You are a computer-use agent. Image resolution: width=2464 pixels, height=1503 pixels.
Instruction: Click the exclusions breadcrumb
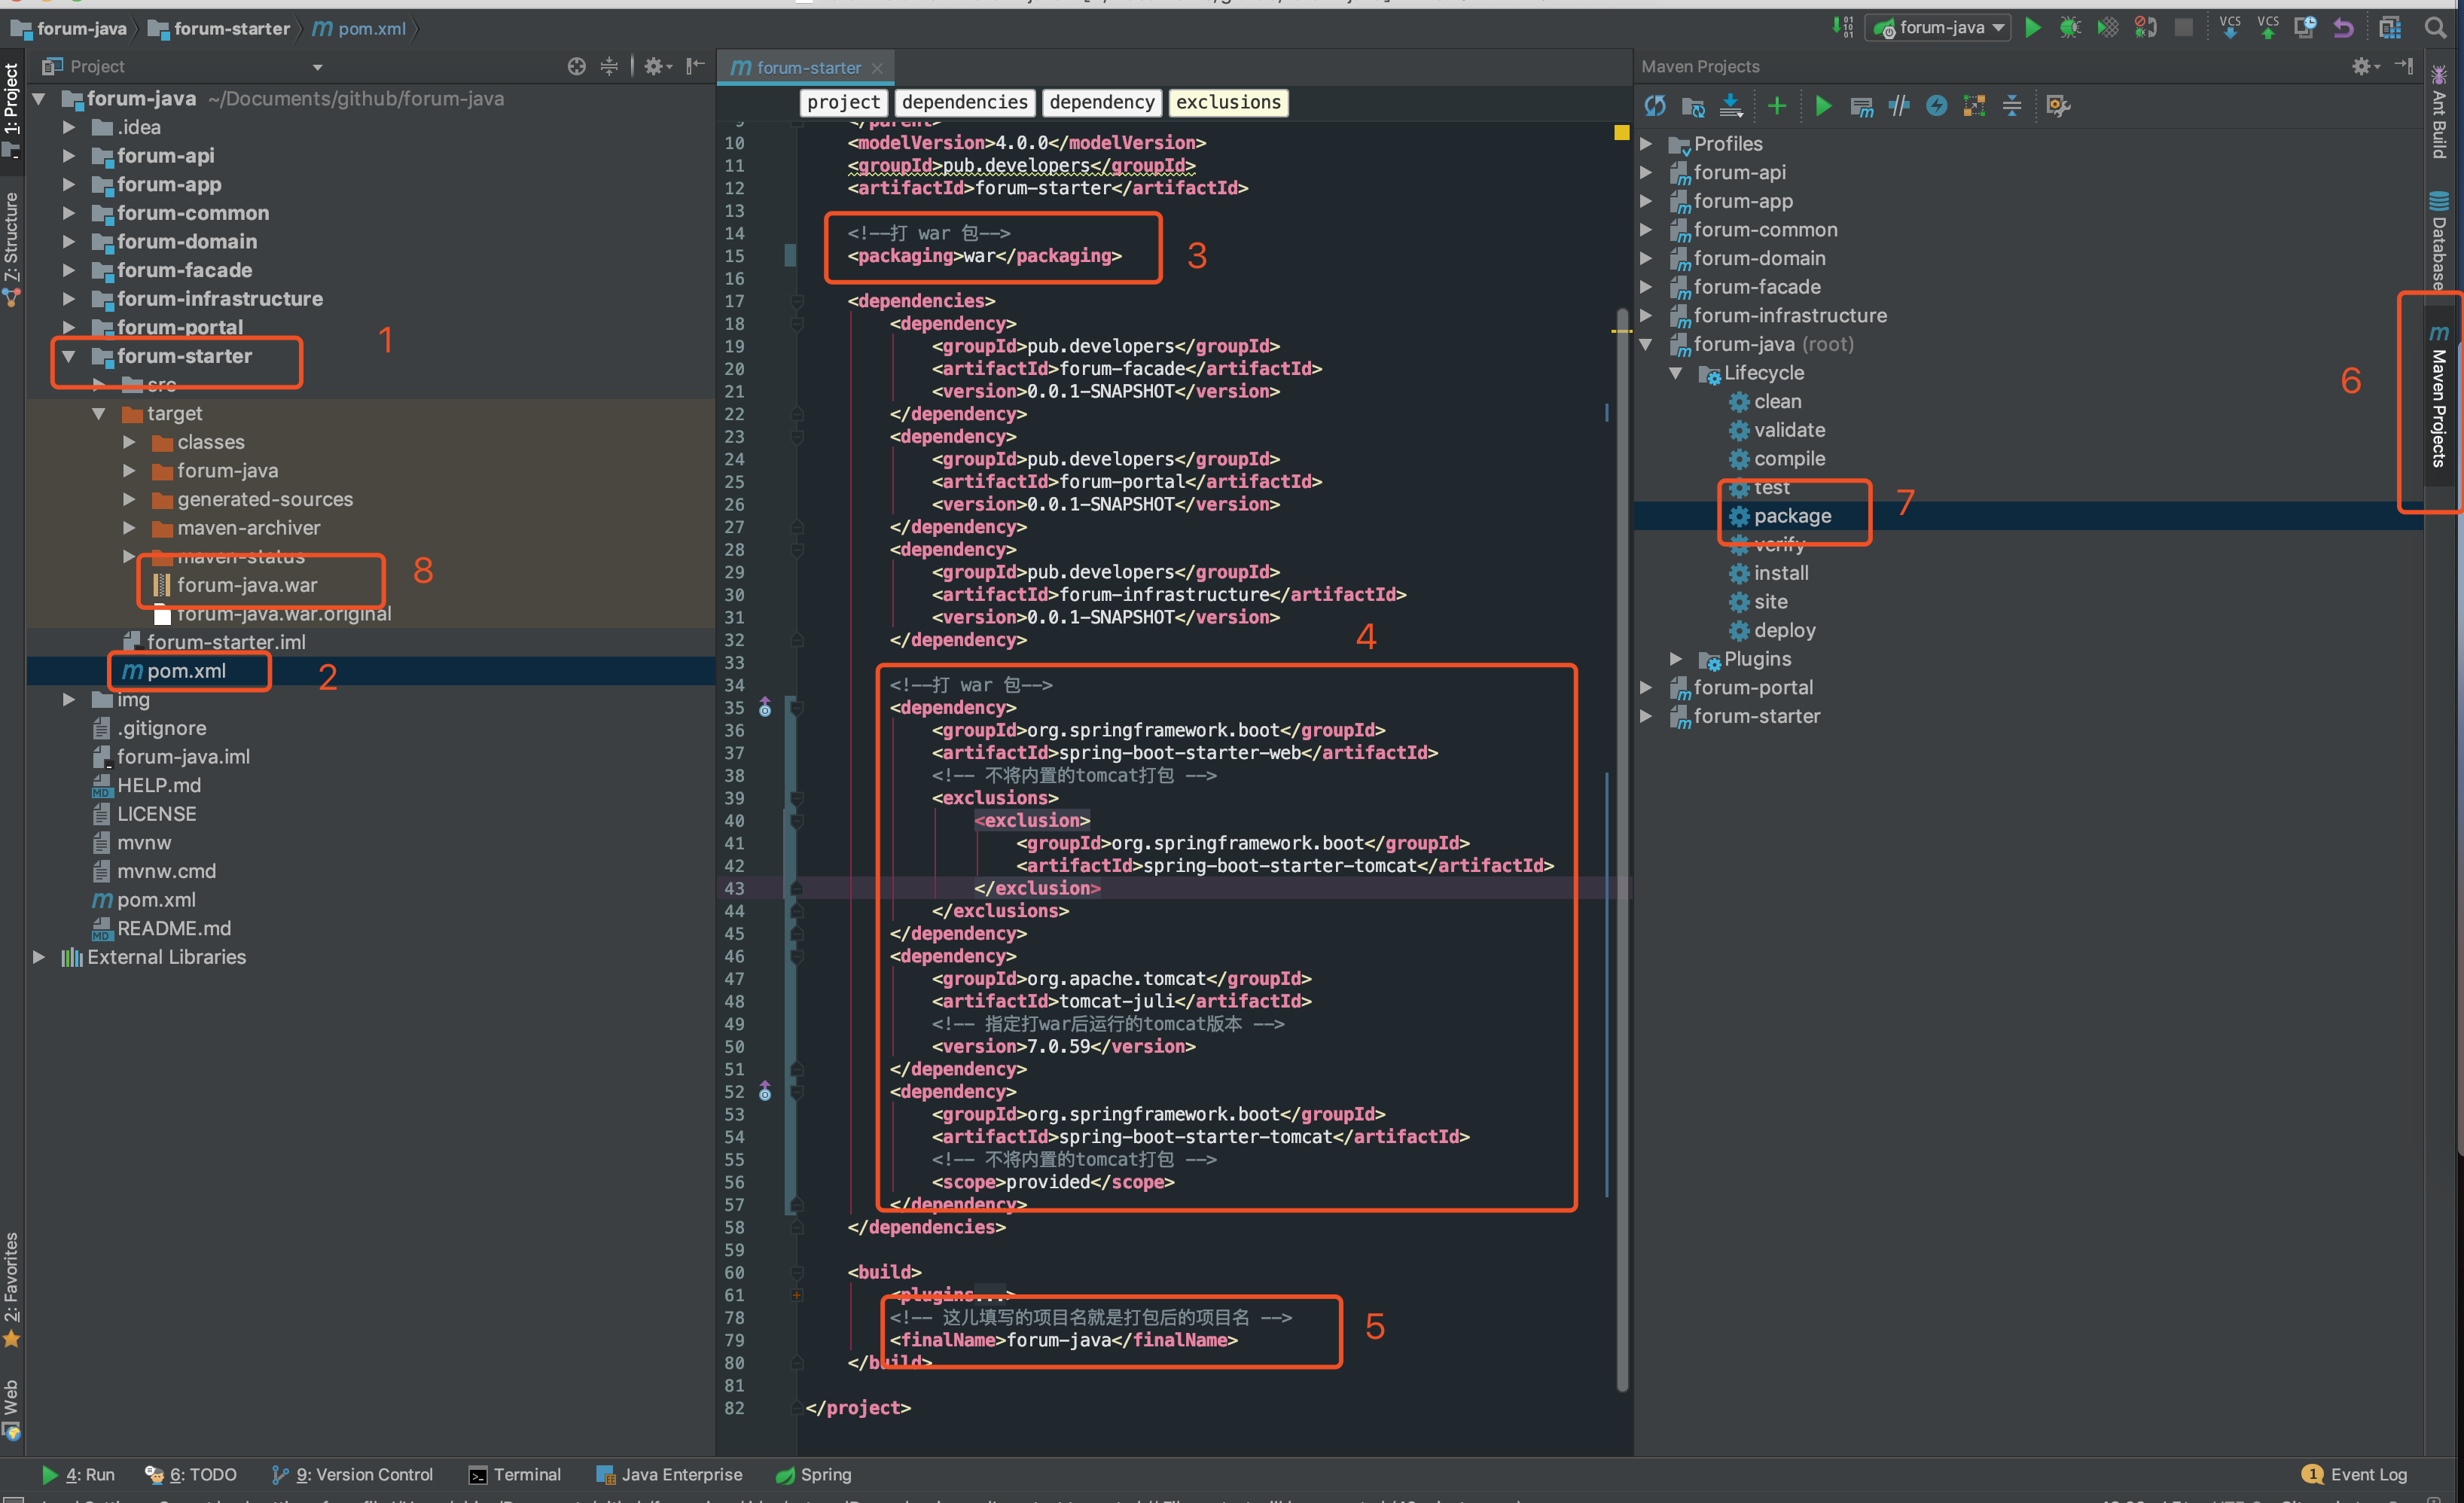click(x=1228, y=102)
